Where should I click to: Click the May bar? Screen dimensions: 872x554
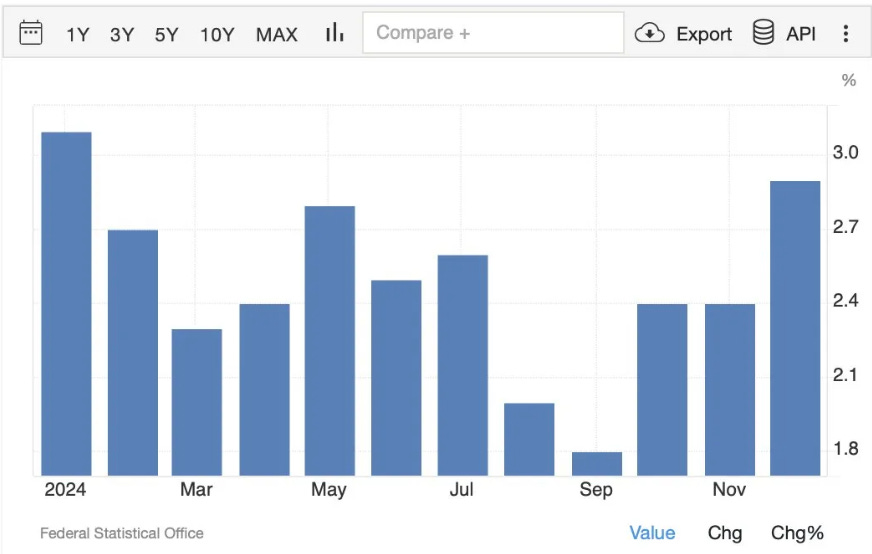pos(330,341)
